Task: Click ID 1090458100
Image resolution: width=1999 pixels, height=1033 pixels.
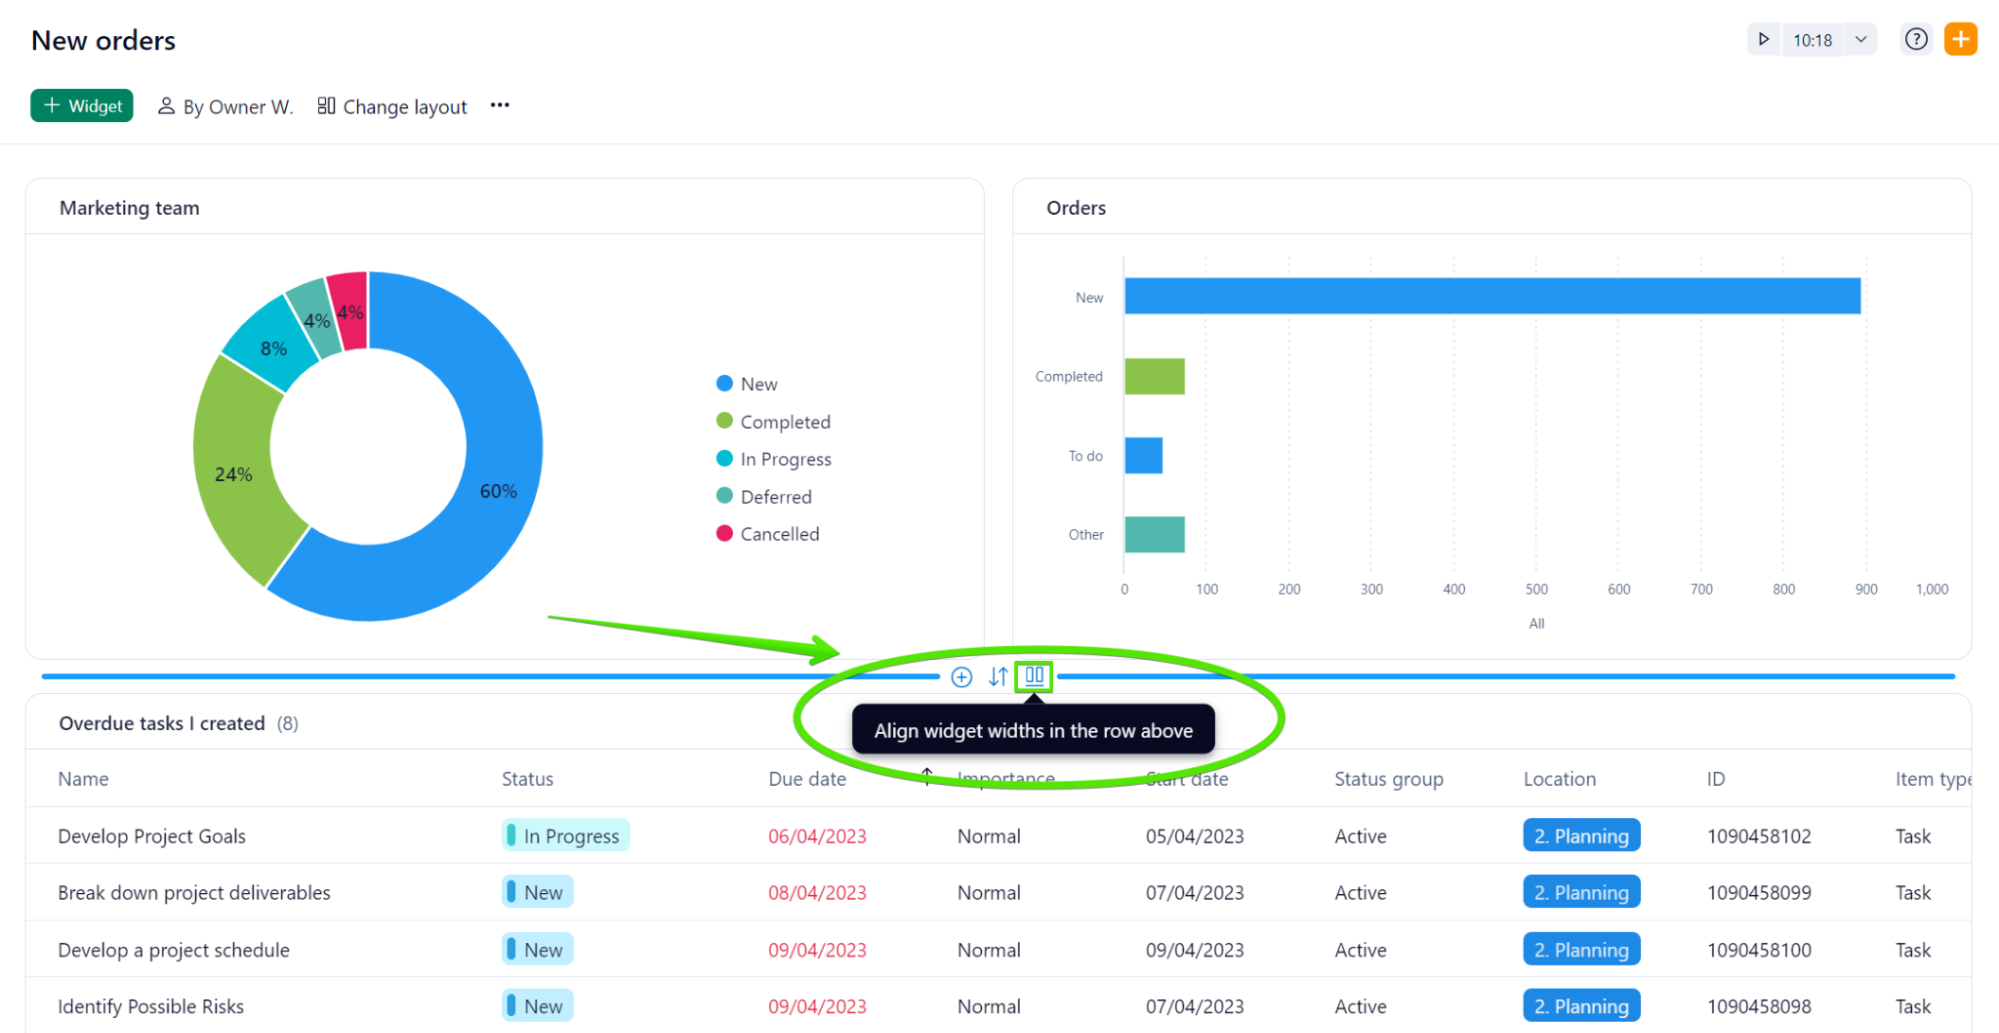Action: coord(1759,950)
